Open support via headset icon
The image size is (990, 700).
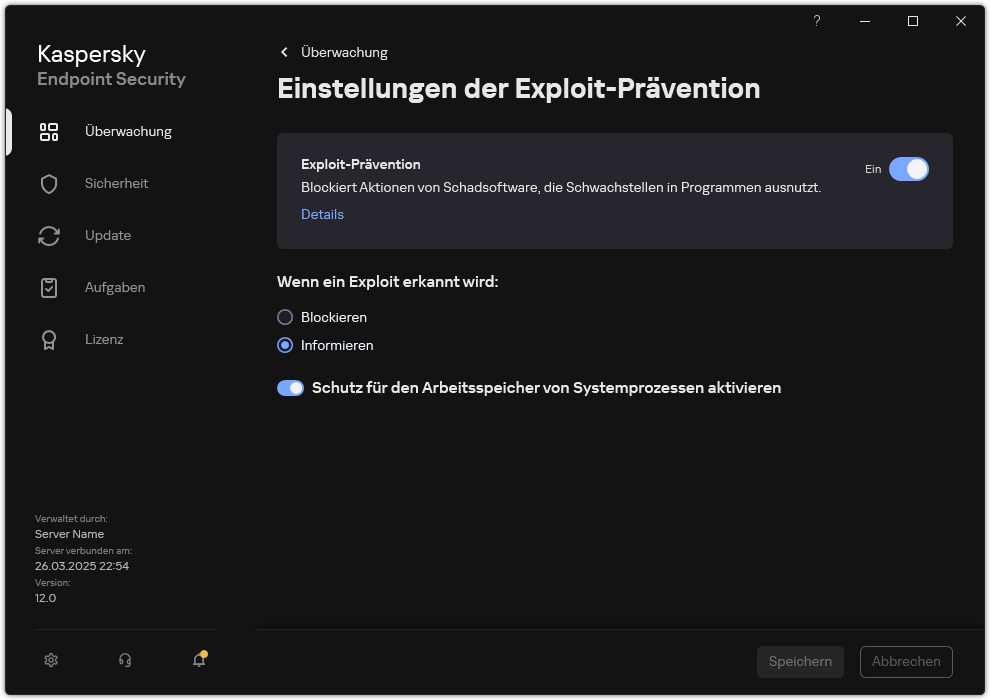(x=125, y=660)
